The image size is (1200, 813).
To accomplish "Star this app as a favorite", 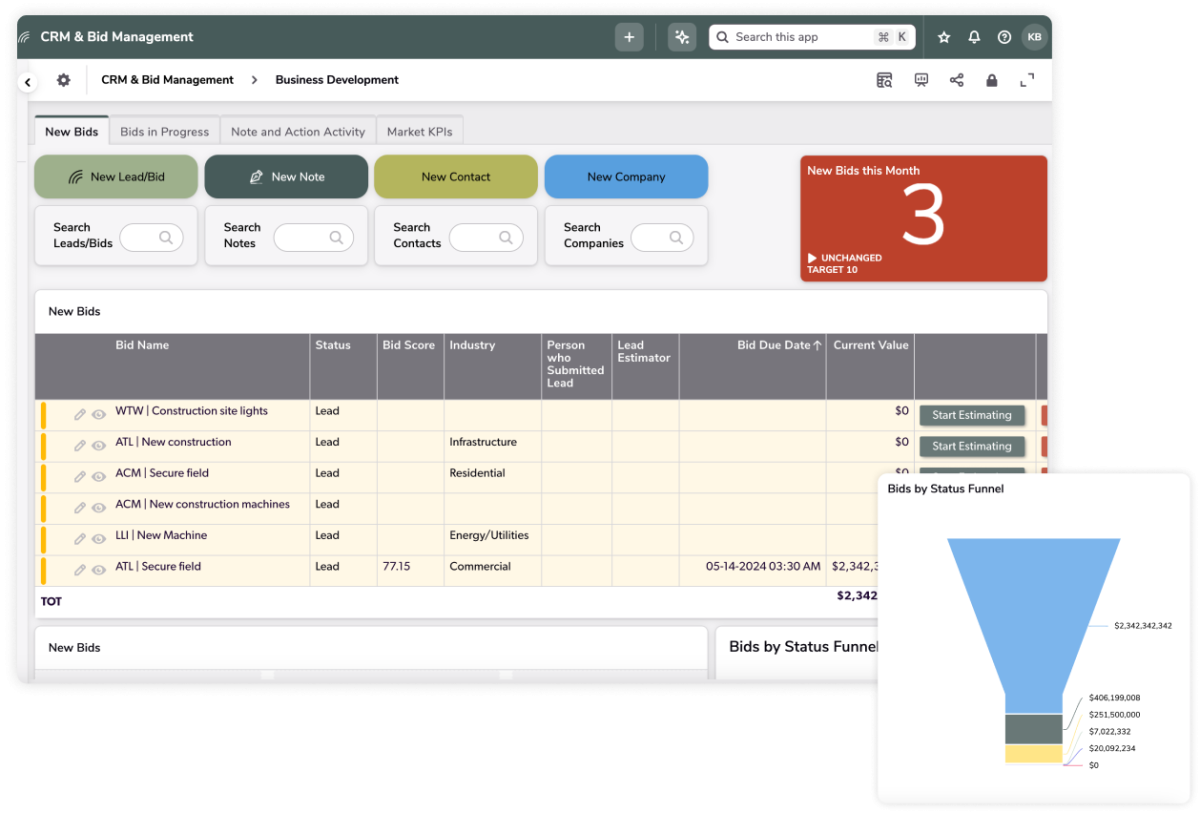I will point(943,37).
